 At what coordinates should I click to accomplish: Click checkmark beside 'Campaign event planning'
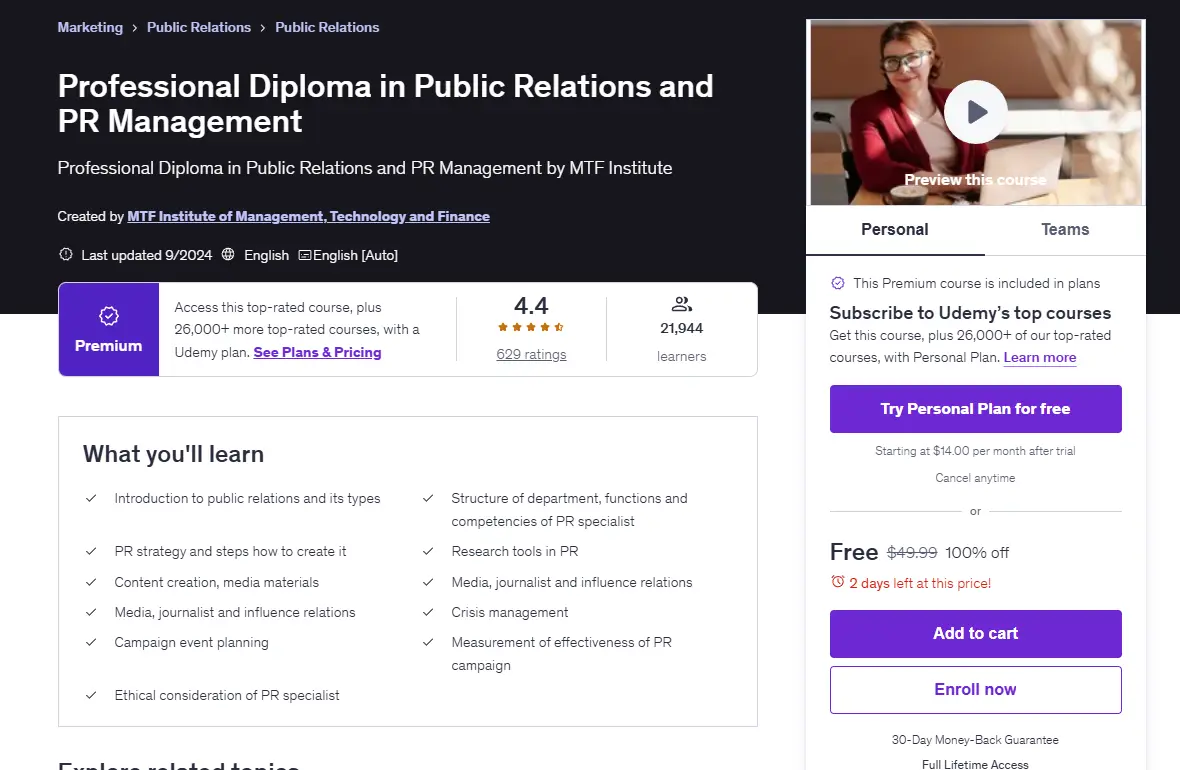91,642
